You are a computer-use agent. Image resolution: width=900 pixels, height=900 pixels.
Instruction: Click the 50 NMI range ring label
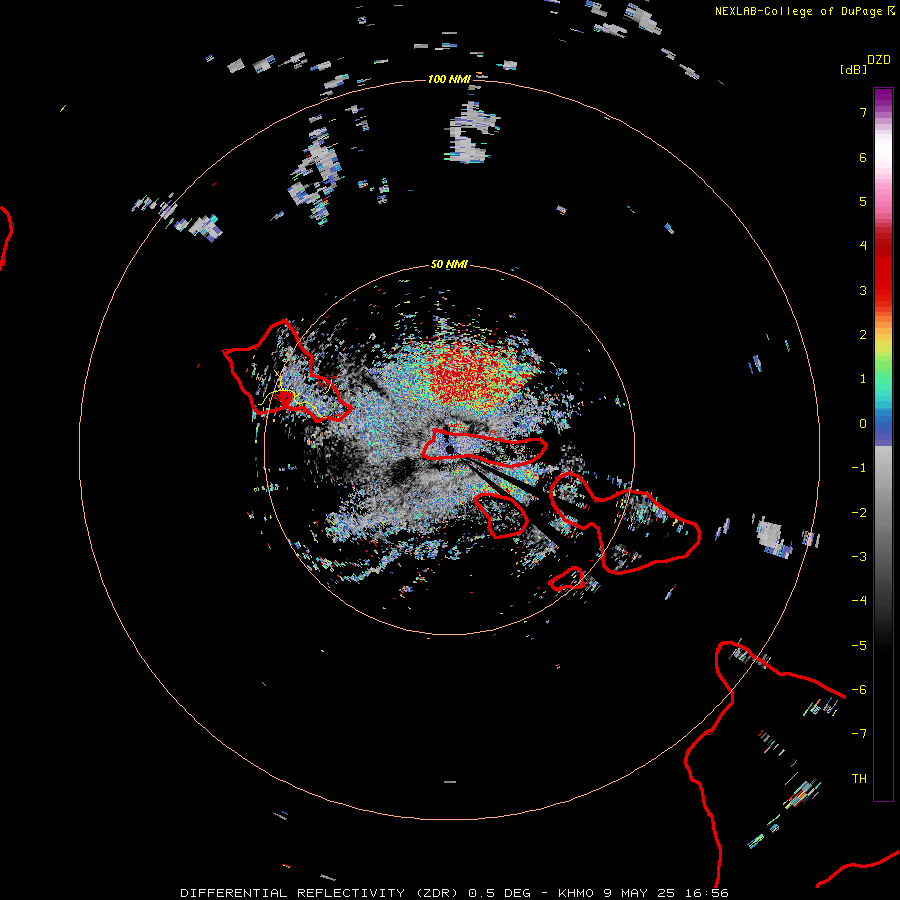[449, 264]
